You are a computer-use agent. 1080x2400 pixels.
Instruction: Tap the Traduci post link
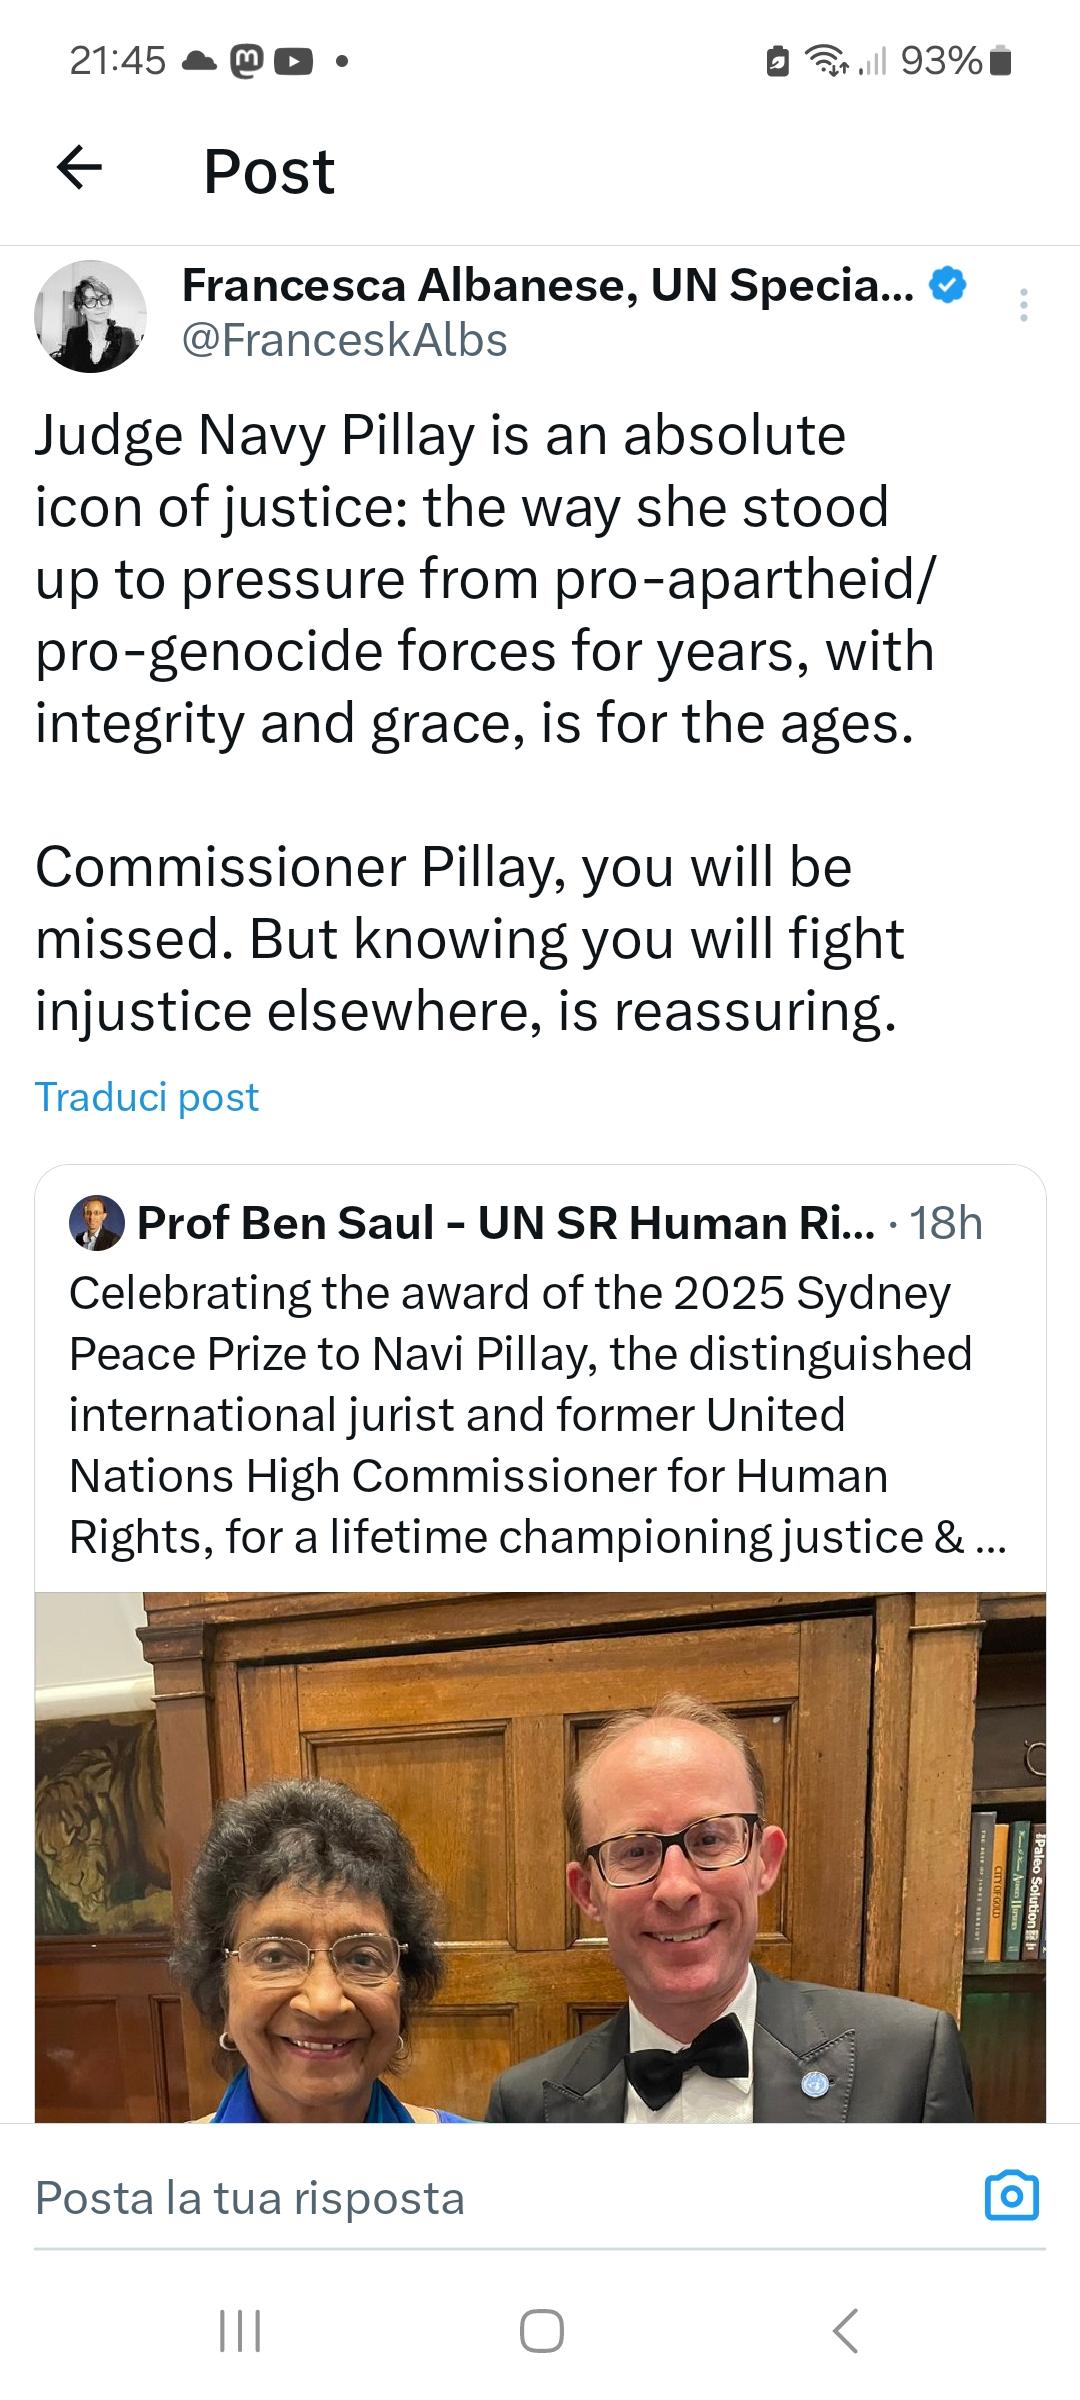147,1097
